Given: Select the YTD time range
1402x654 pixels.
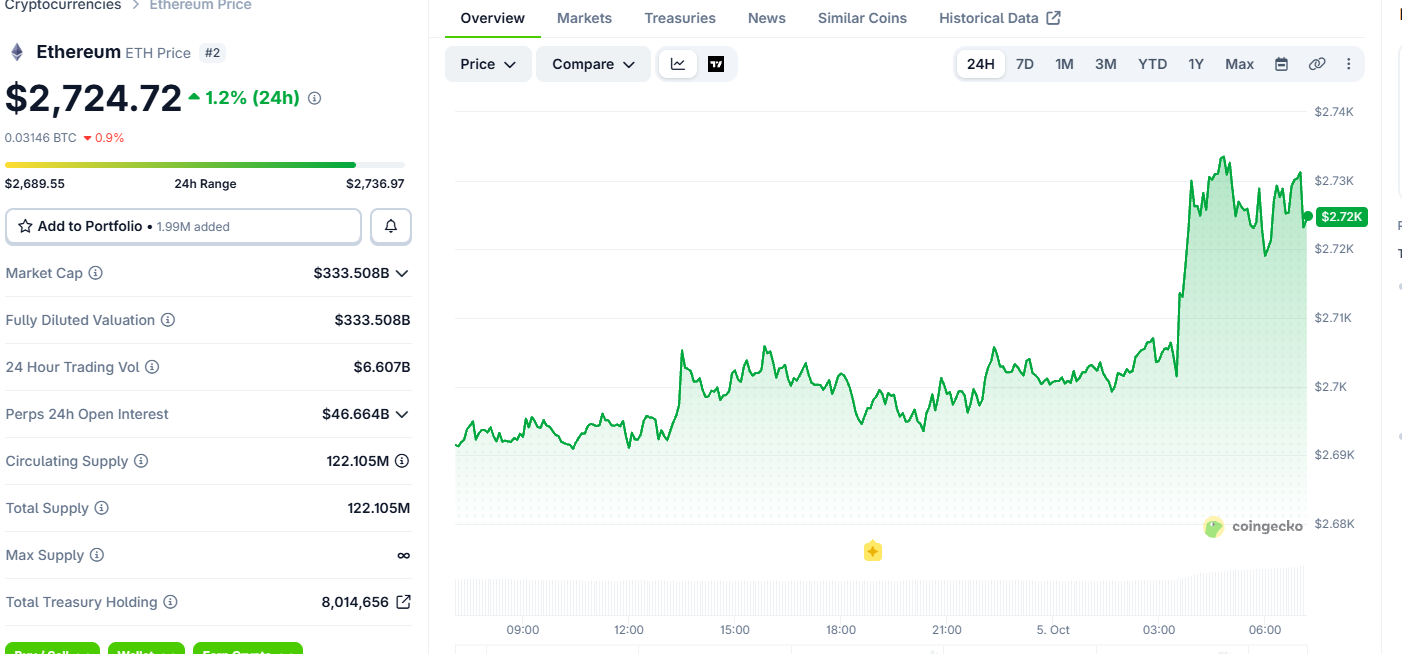Looking at the screenshot, I should [1152, 64].
